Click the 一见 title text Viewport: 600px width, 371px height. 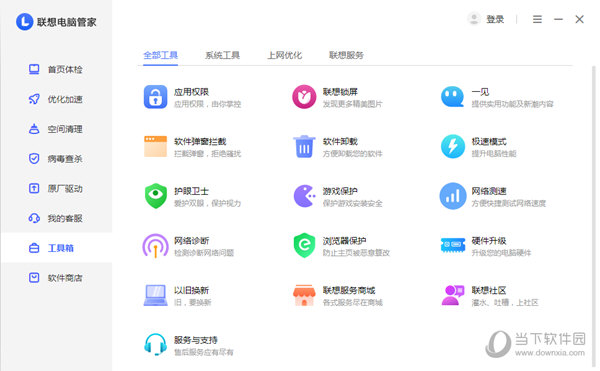click(x=480, y=92)
